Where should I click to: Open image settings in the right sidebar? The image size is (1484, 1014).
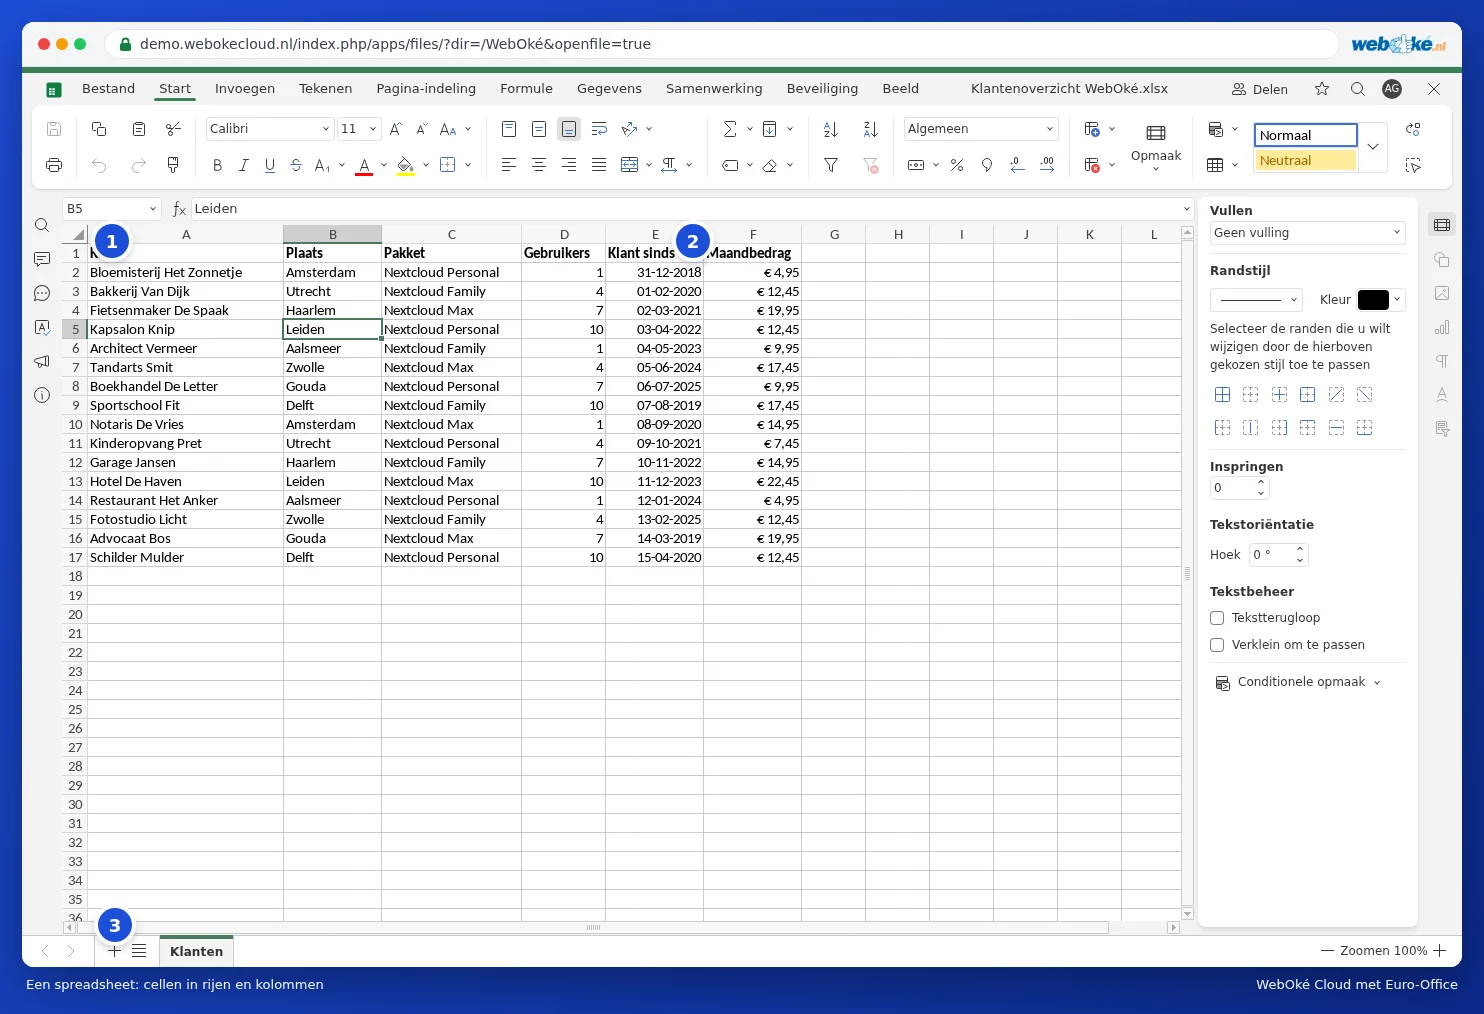coord(1442,293)
